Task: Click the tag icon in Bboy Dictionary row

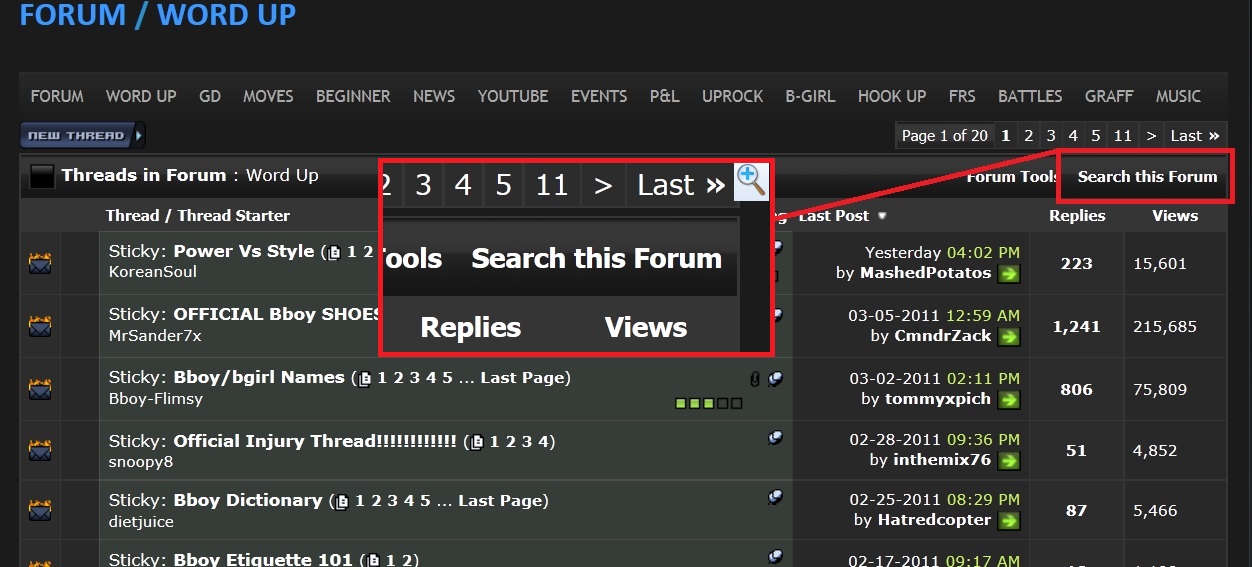Action: [775, 497]
